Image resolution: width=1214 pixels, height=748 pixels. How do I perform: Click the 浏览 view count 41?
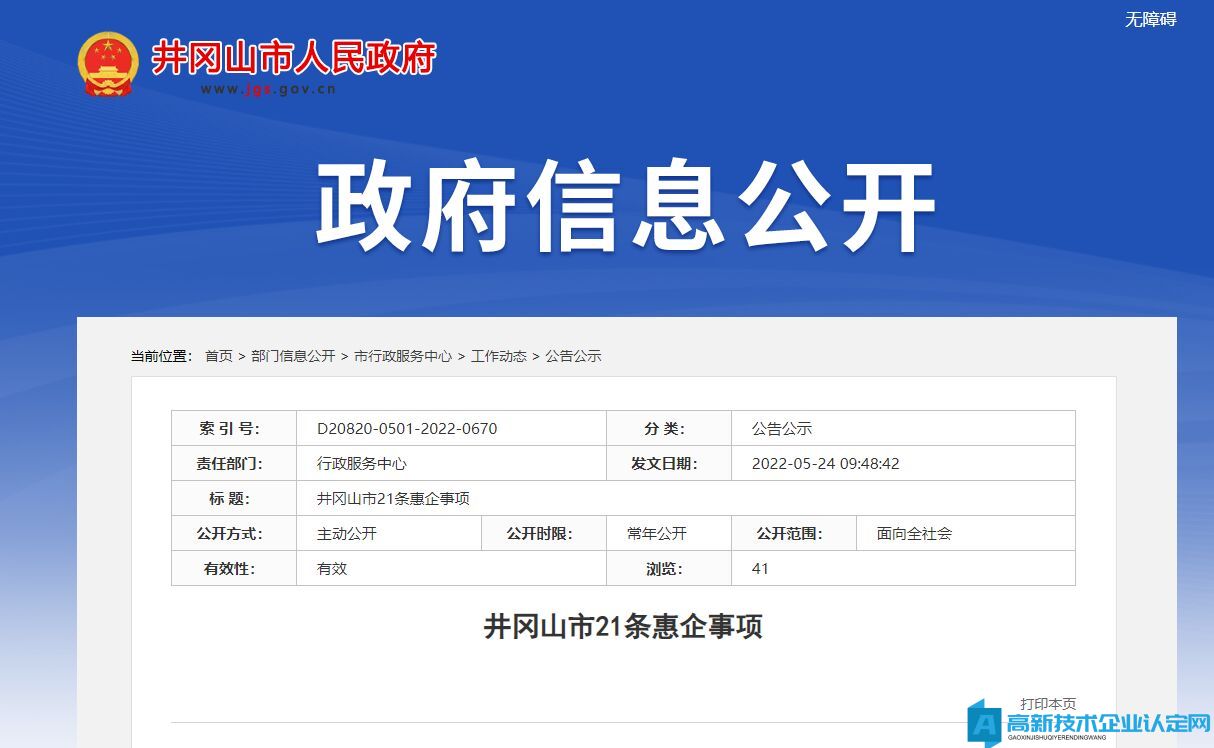(x=760, y=569)
